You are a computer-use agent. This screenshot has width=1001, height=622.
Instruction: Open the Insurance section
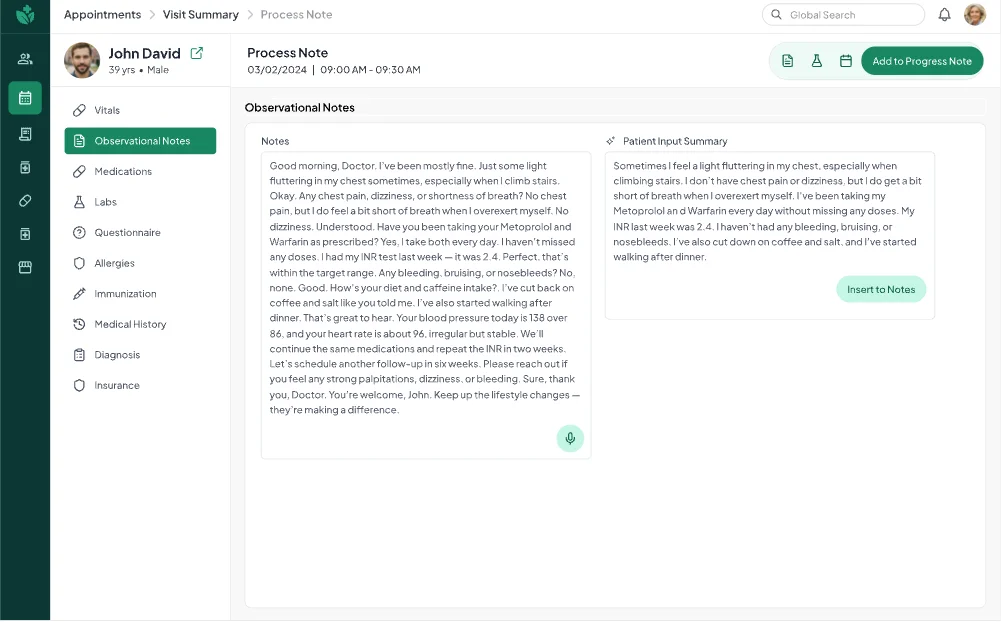coord(140,386)
